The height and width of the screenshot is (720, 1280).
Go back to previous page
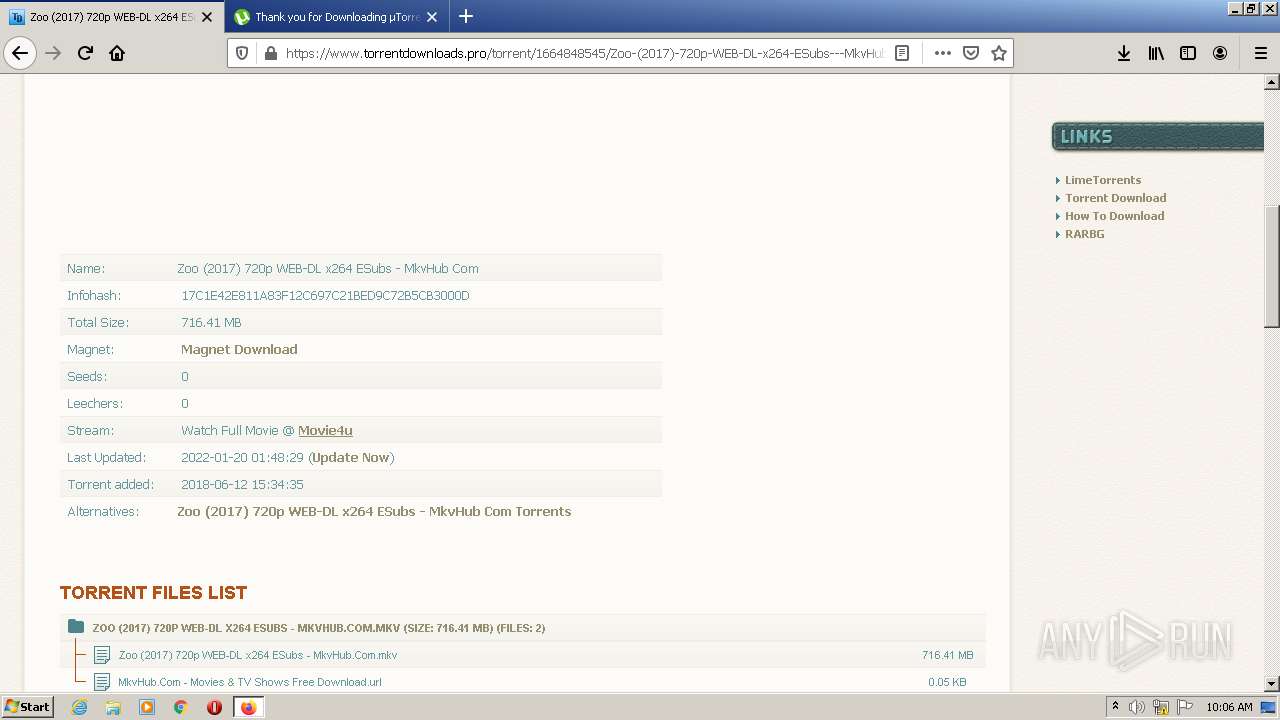tap(20, 53)
